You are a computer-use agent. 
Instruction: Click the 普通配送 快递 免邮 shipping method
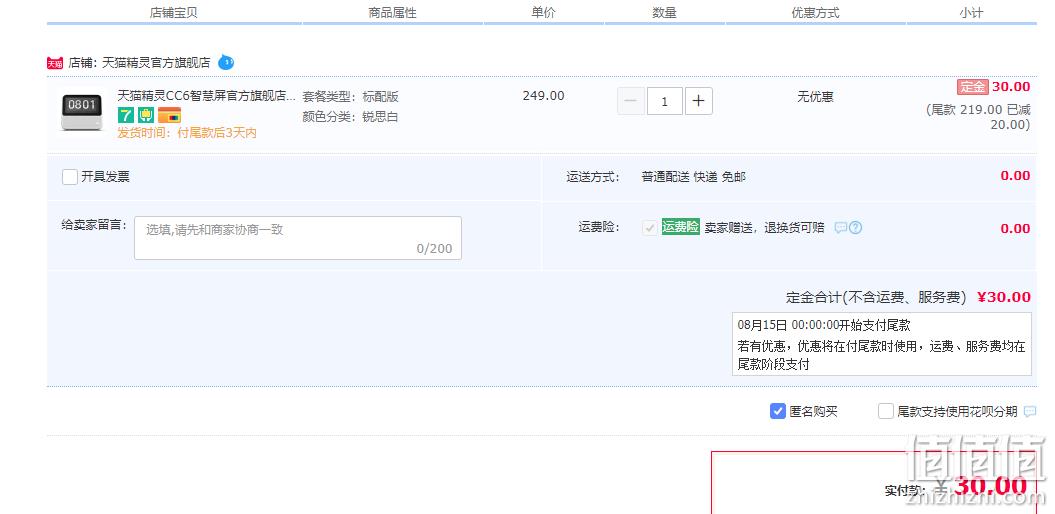(694, 177)
